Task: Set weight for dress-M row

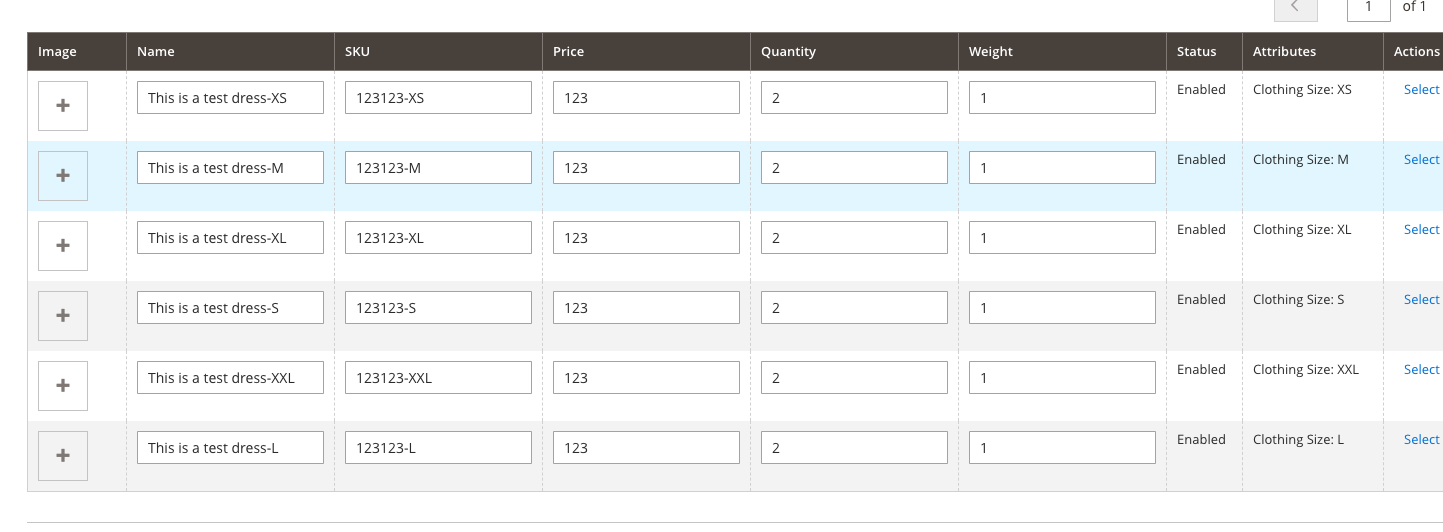Action: 1062,168
